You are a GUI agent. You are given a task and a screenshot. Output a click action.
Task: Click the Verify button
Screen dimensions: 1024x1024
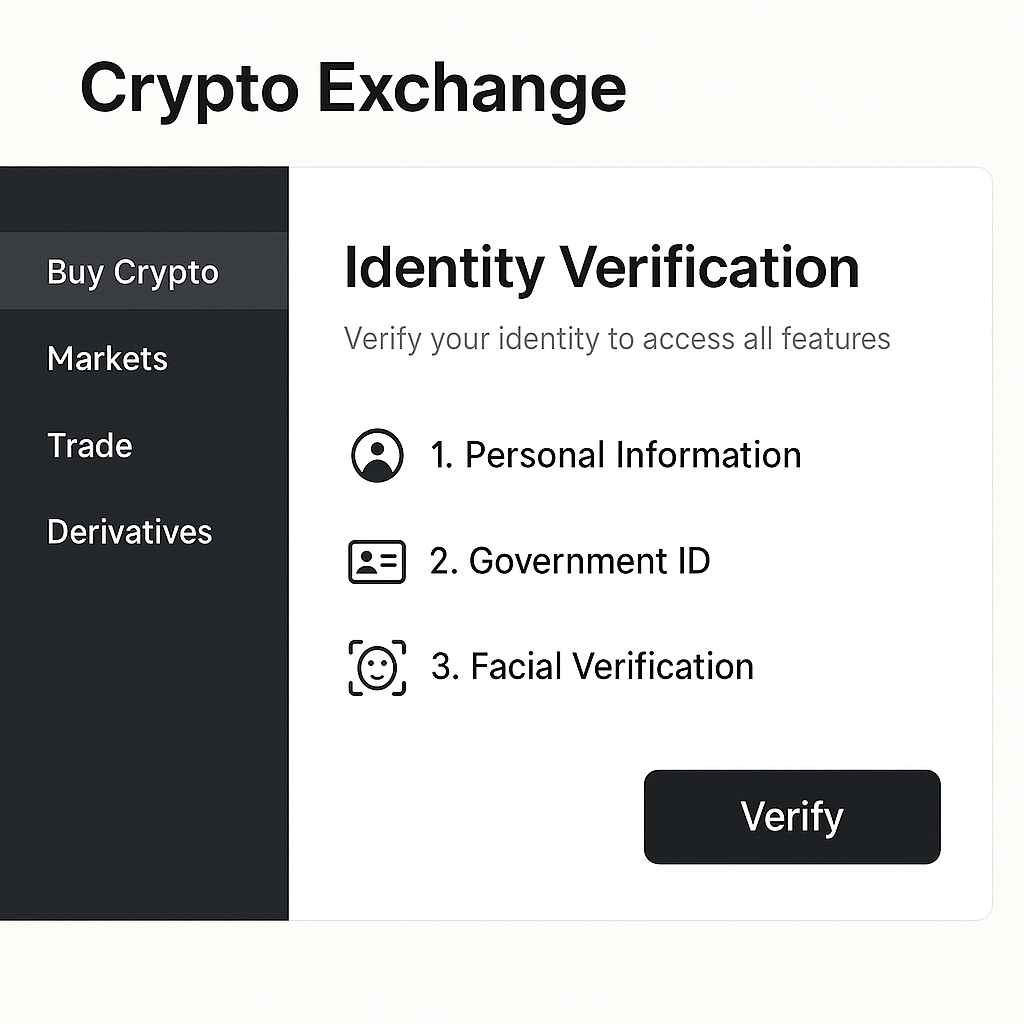791,817
